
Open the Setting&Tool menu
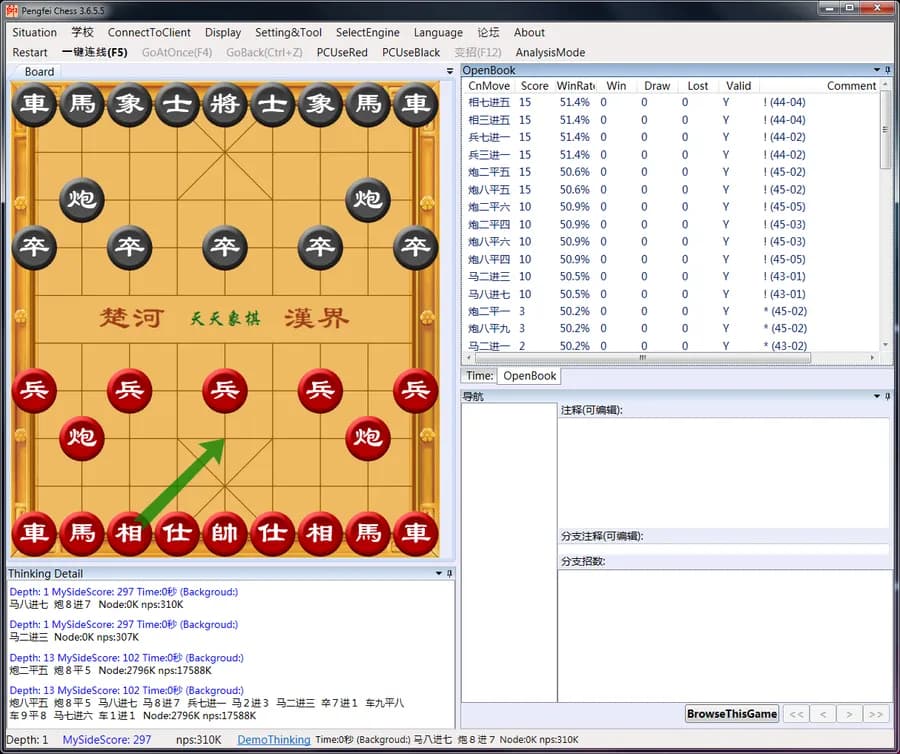[288, 33]
